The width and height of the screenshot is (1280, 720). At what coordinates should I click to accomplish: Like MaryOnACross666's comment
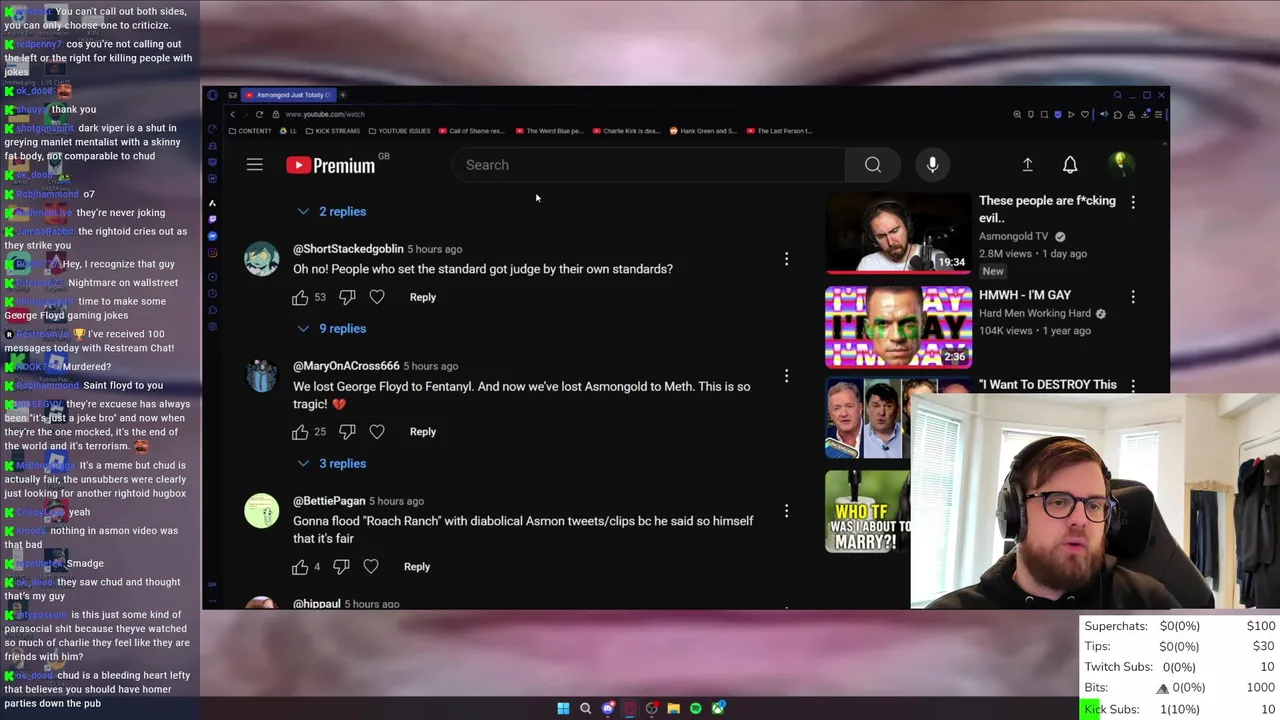[x=300, y=432]
